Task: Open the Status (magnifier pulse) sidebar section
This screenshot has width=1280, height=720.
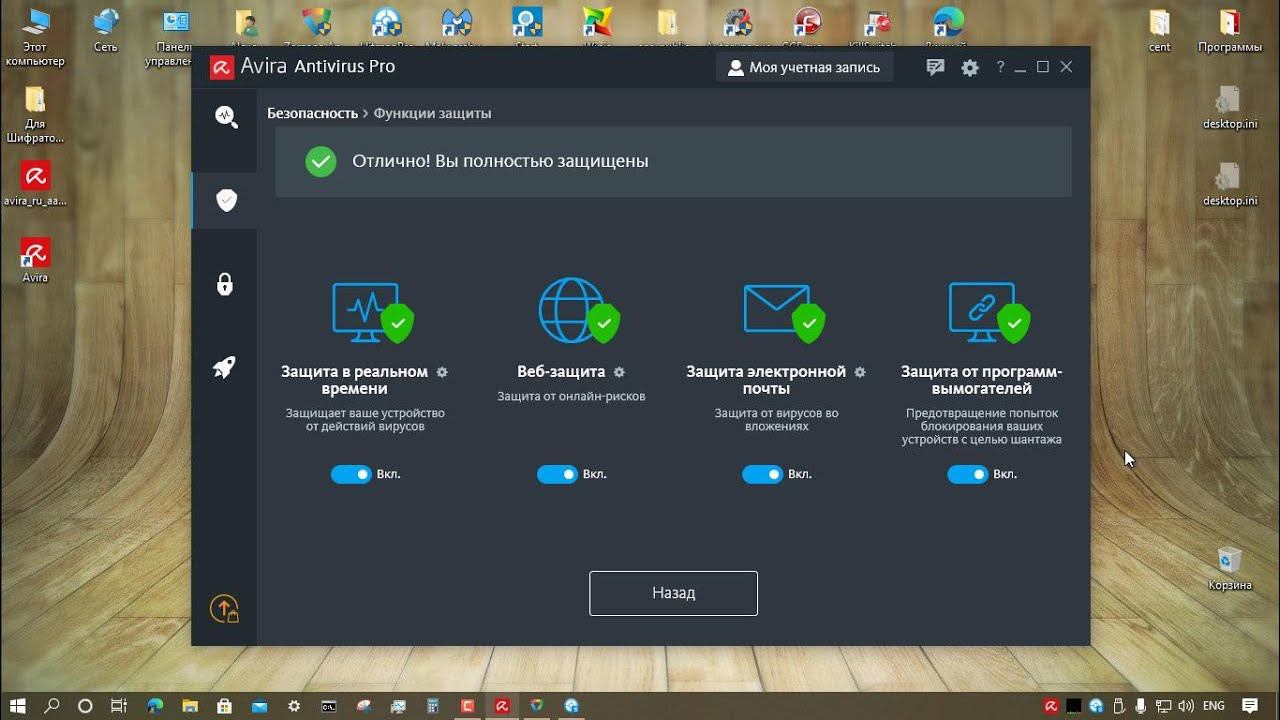Action: click(x=226, y=116)
